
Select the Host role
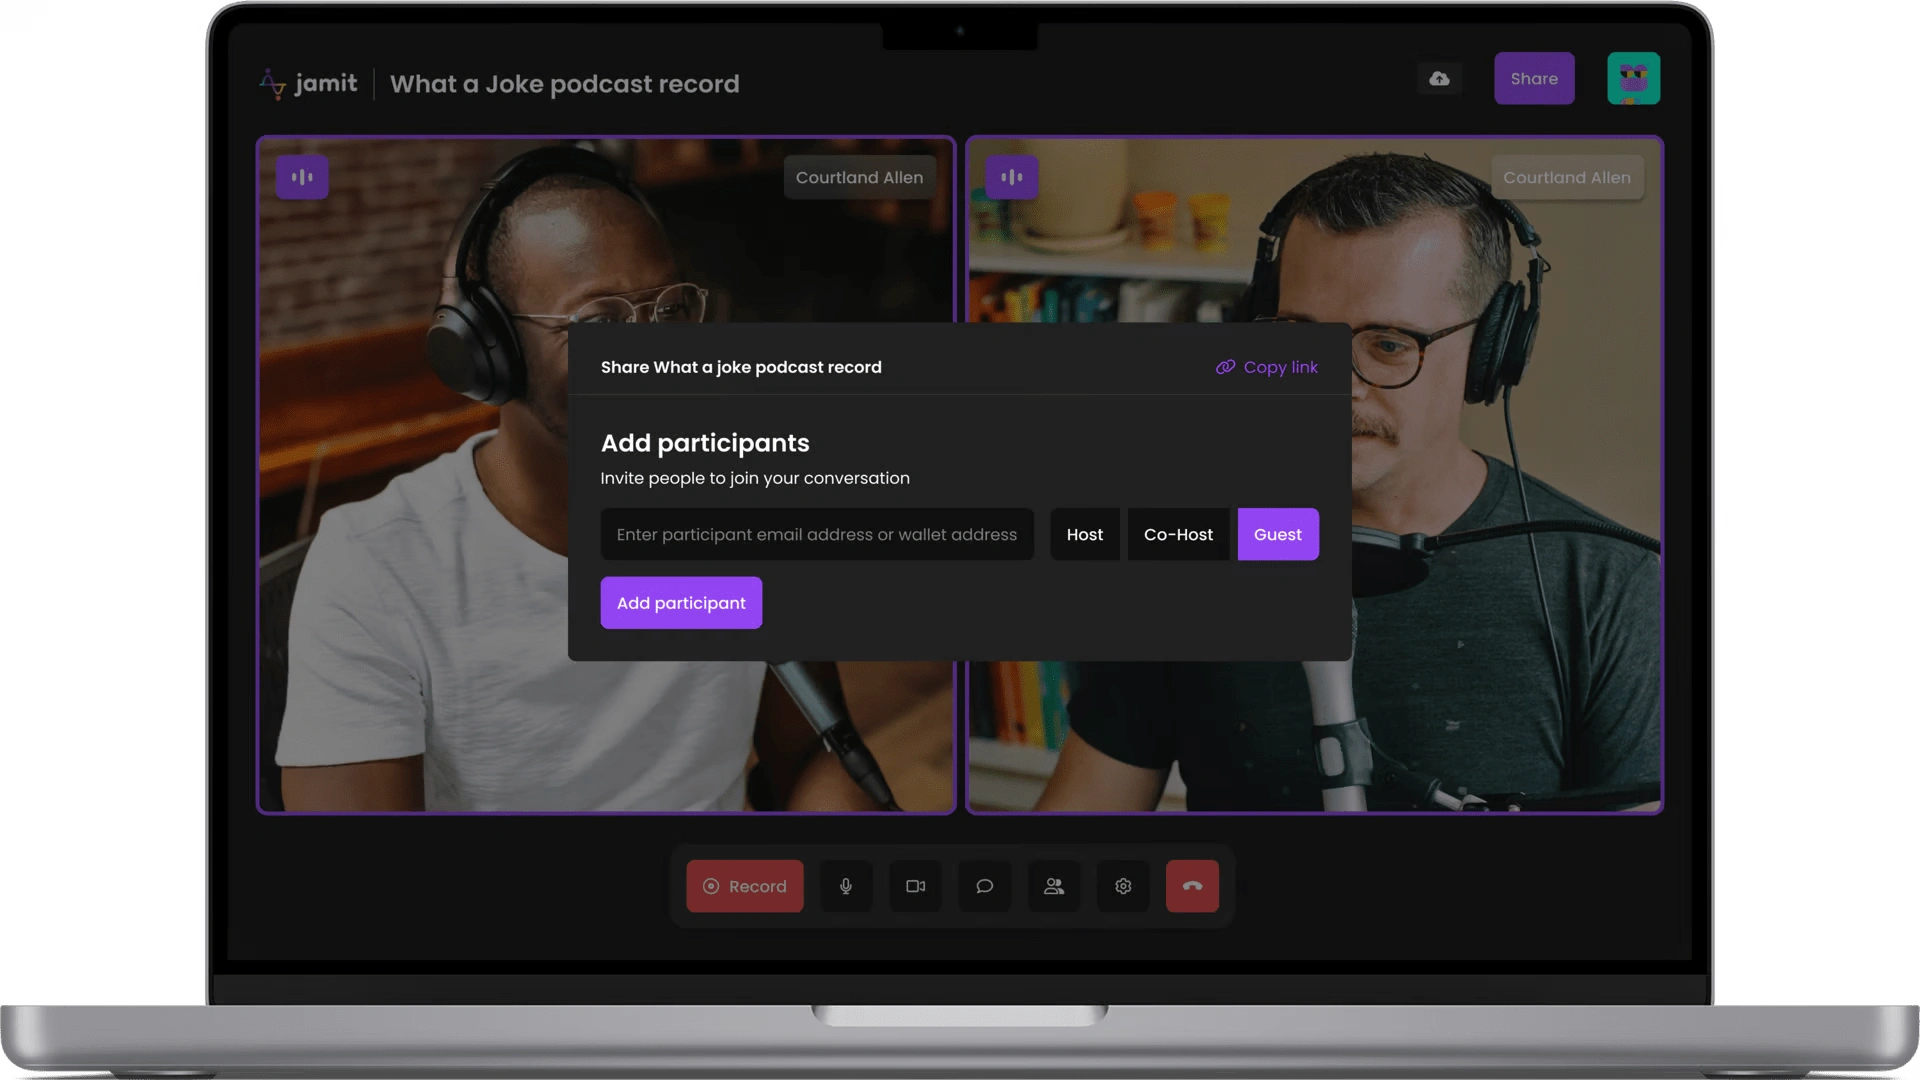[x=1085, y=534]
